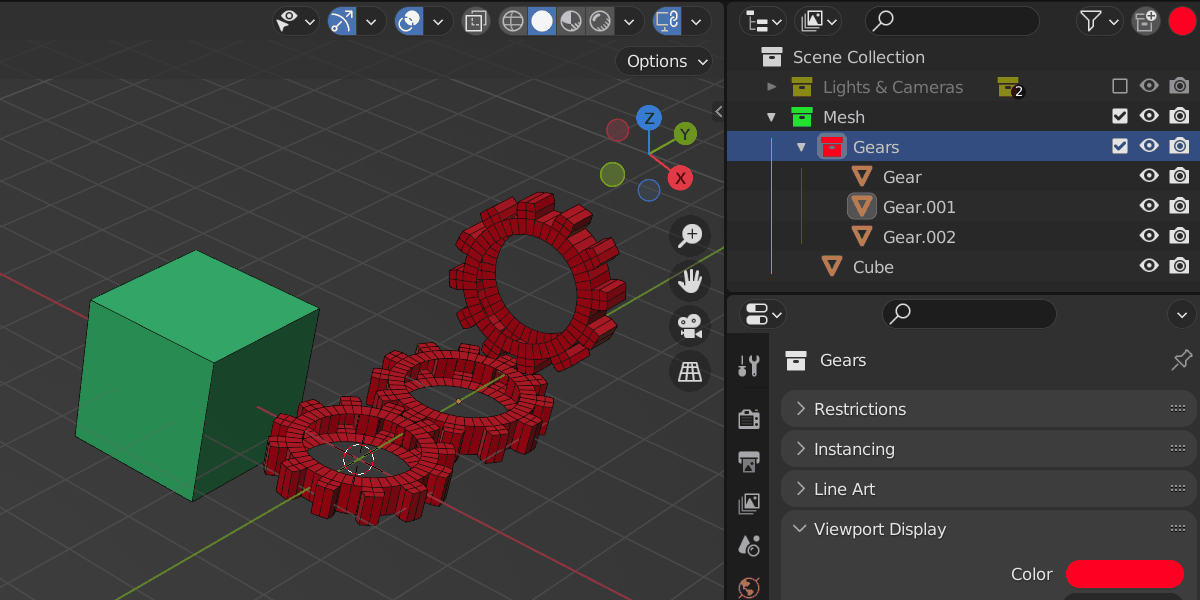Click the green Mesh collection icon
The width and height of the screenshot is (1200, 600).
point(802,117)
